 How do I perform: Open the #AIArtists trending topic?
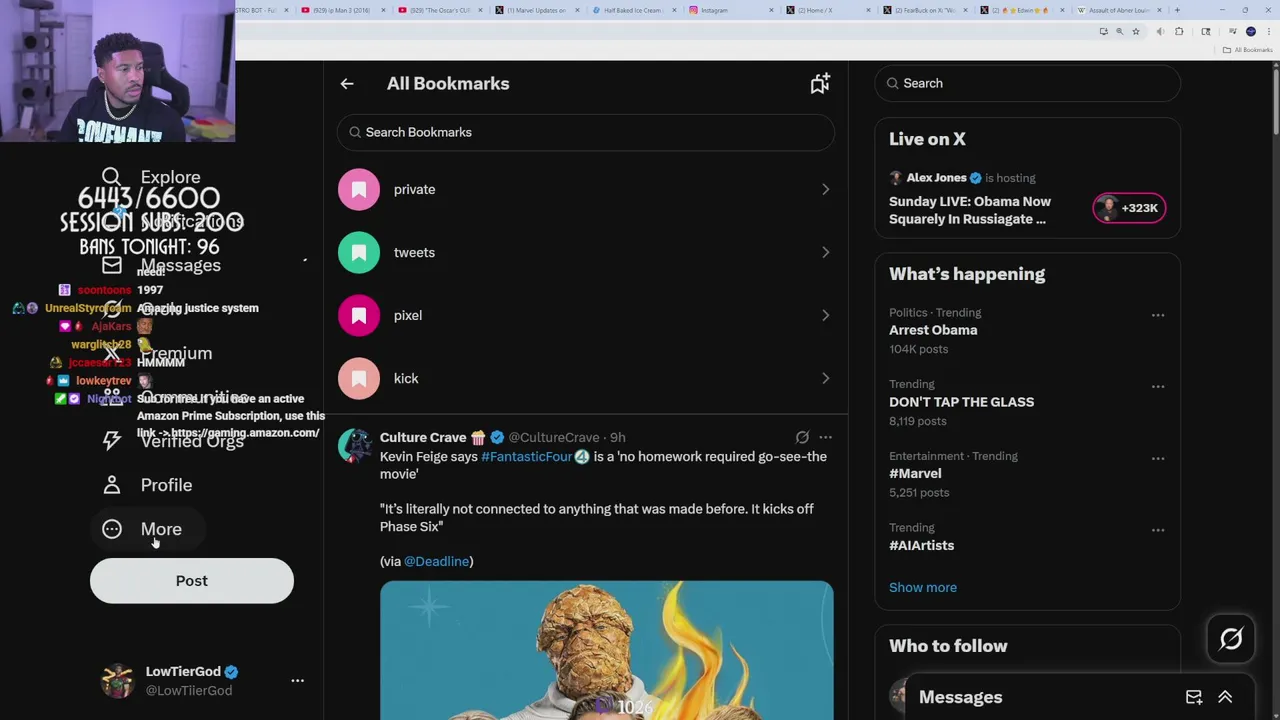click(x=922, y=545)
